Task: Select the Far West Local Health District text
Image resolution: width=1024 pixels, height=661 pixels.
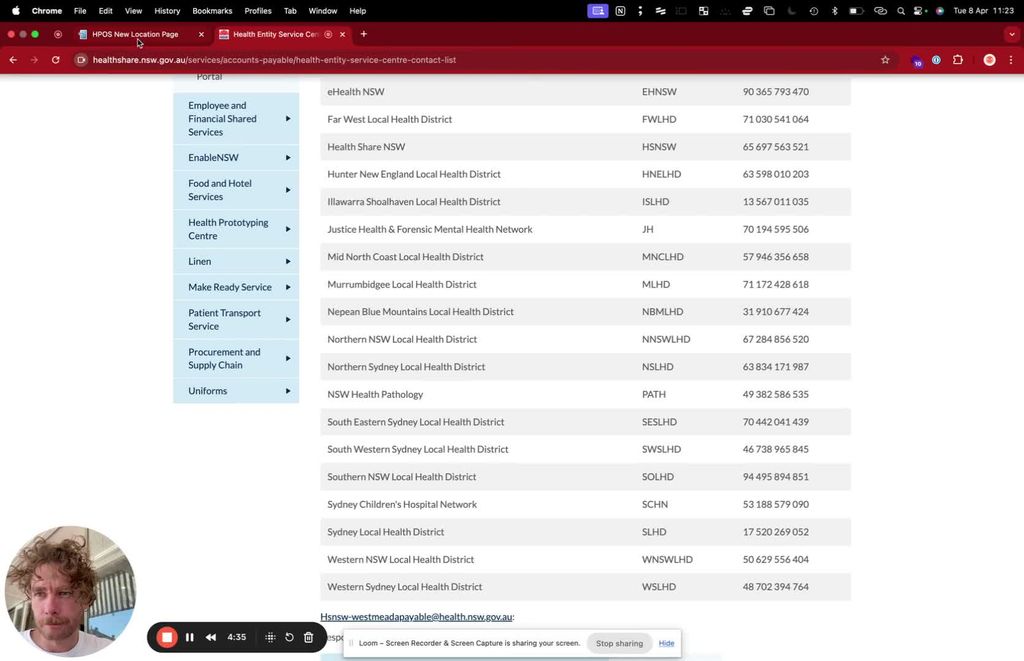Action: [389, 120]
